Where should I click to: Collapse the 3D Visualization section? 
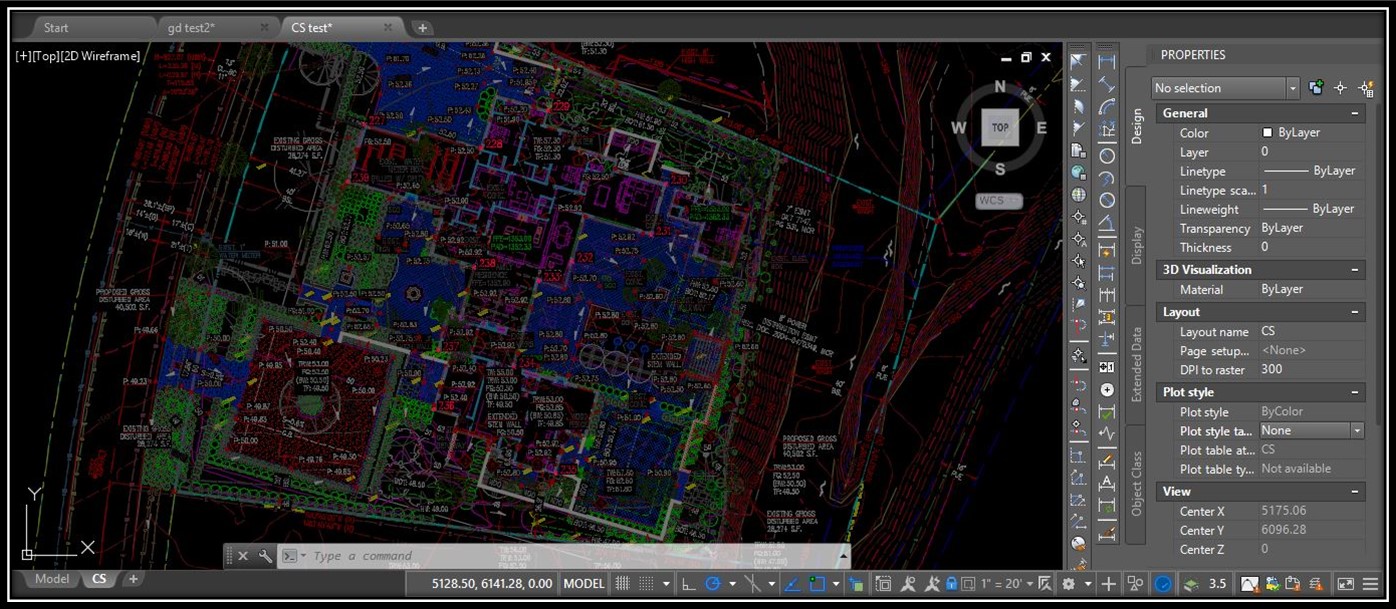[x=1356, y=270]
